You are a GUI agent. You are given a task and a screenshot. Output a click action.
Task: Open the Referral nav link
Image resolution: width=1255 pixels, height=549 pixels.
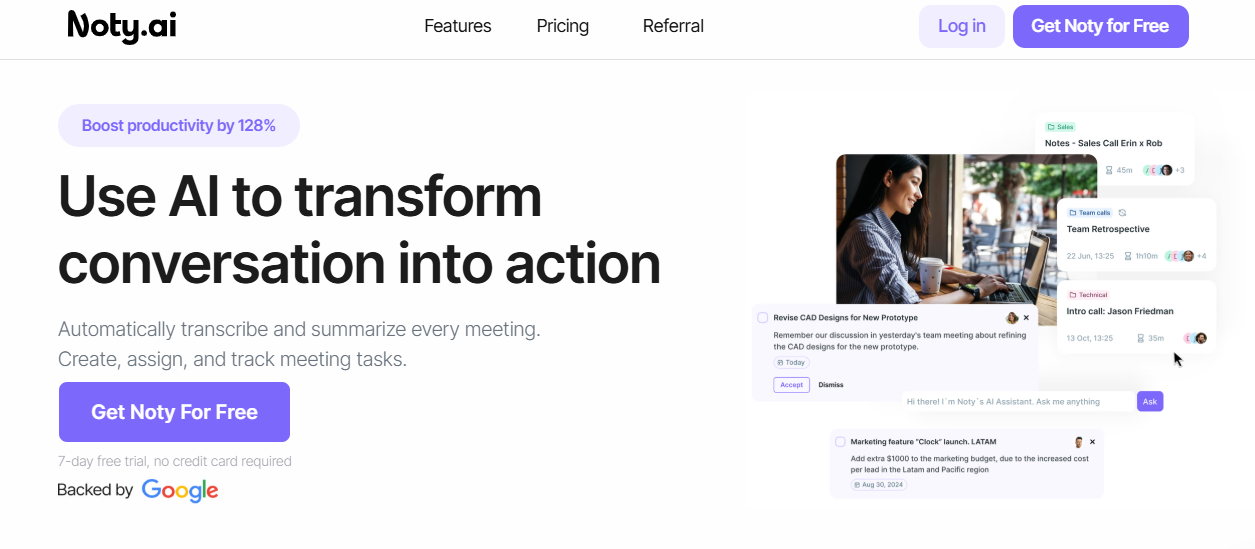(673, 26)
